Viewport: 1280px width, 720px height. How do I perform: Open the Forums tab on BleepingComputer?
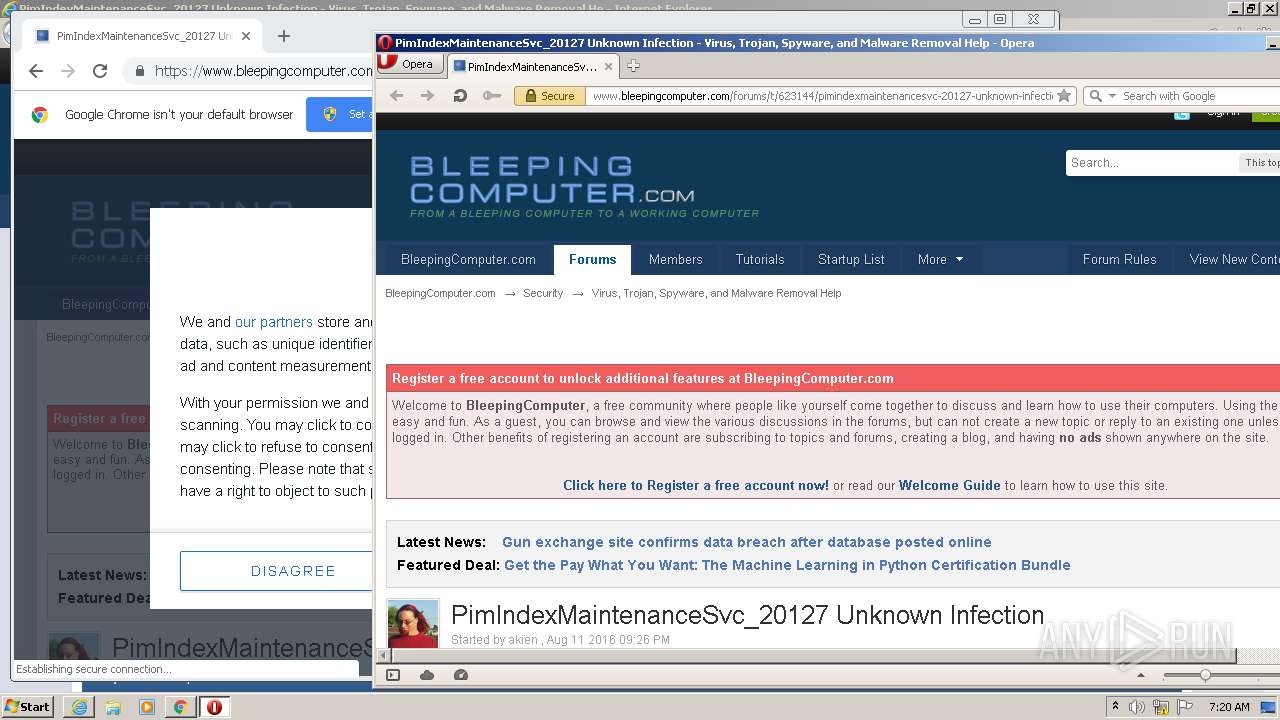coord(592,259)
